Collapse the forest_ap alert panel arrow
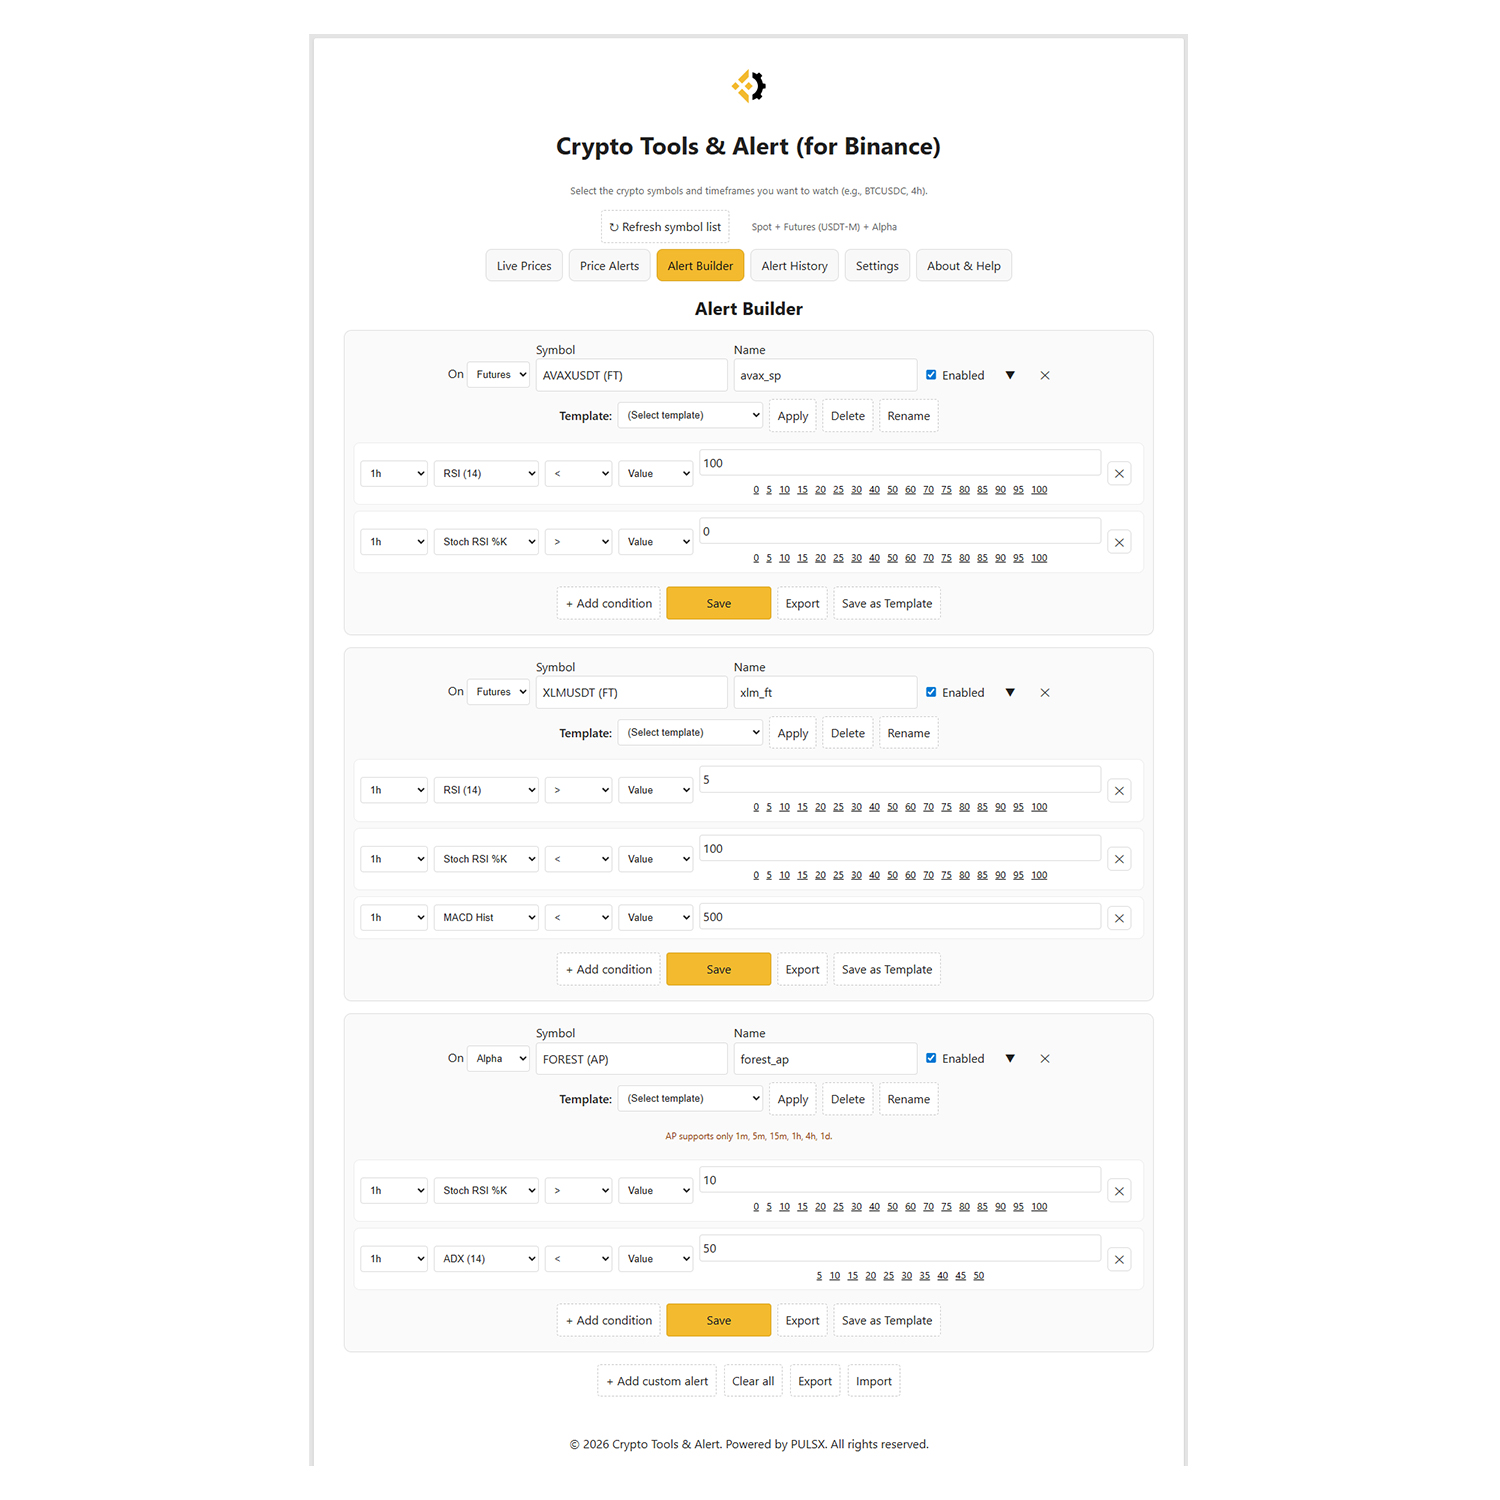Viewport: 1500px width, 1500px height. (1010, 1059)
